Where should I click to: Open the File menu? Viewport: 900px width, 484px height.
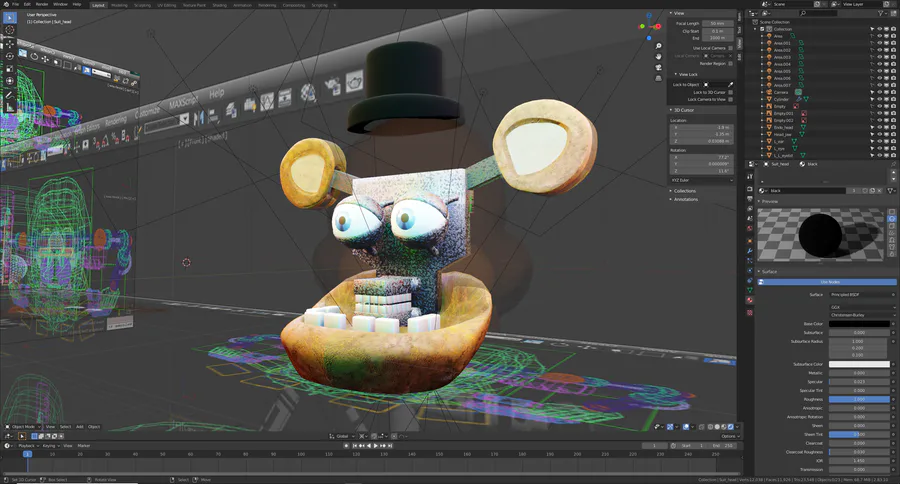(x=15, y=4)
